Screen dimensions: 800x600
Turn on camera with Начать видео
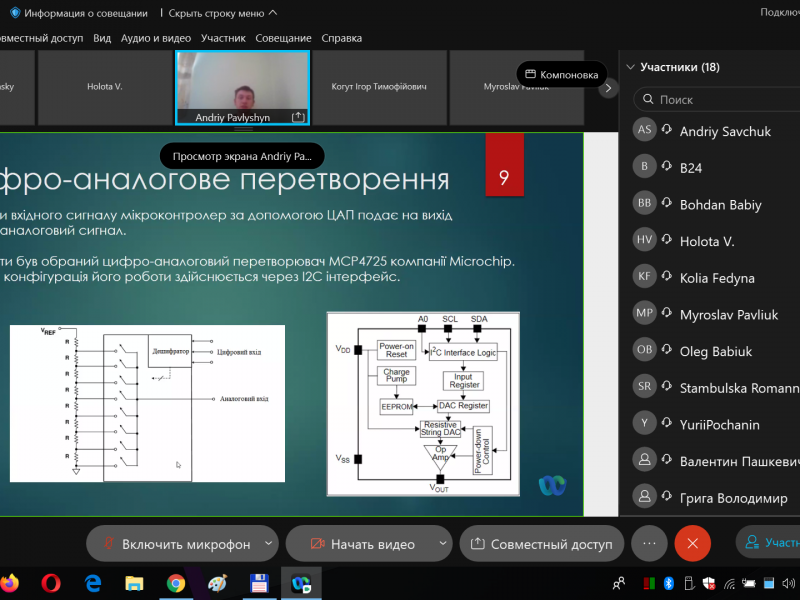click(x=361, y=544)
